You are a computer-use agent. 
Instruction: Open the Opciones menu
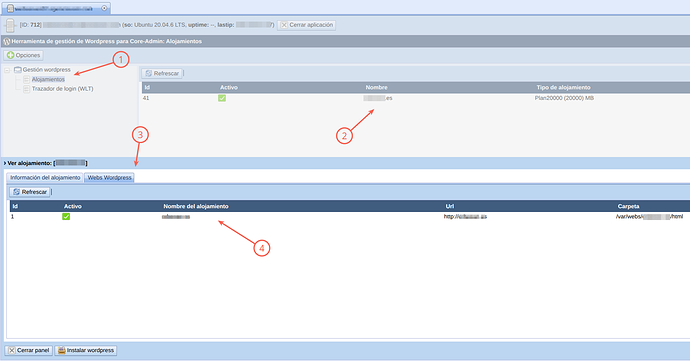click(24, 55)
